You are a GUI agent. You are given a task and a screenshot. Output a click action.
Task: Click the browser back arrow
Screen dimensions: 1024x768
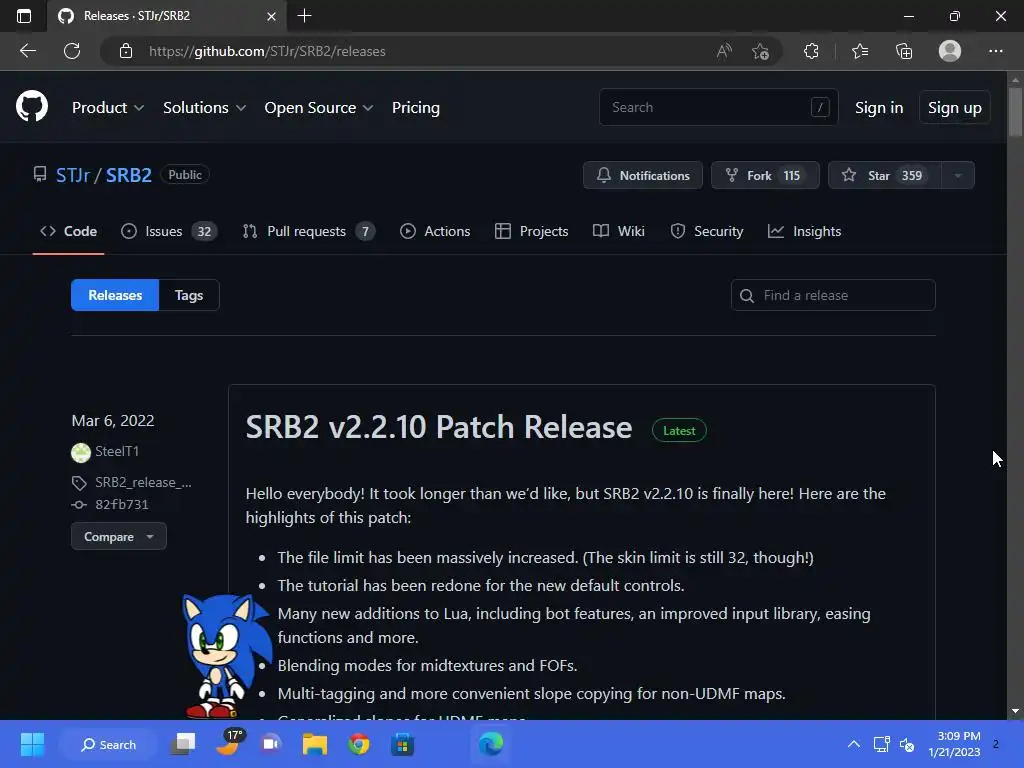pos(28,51)
